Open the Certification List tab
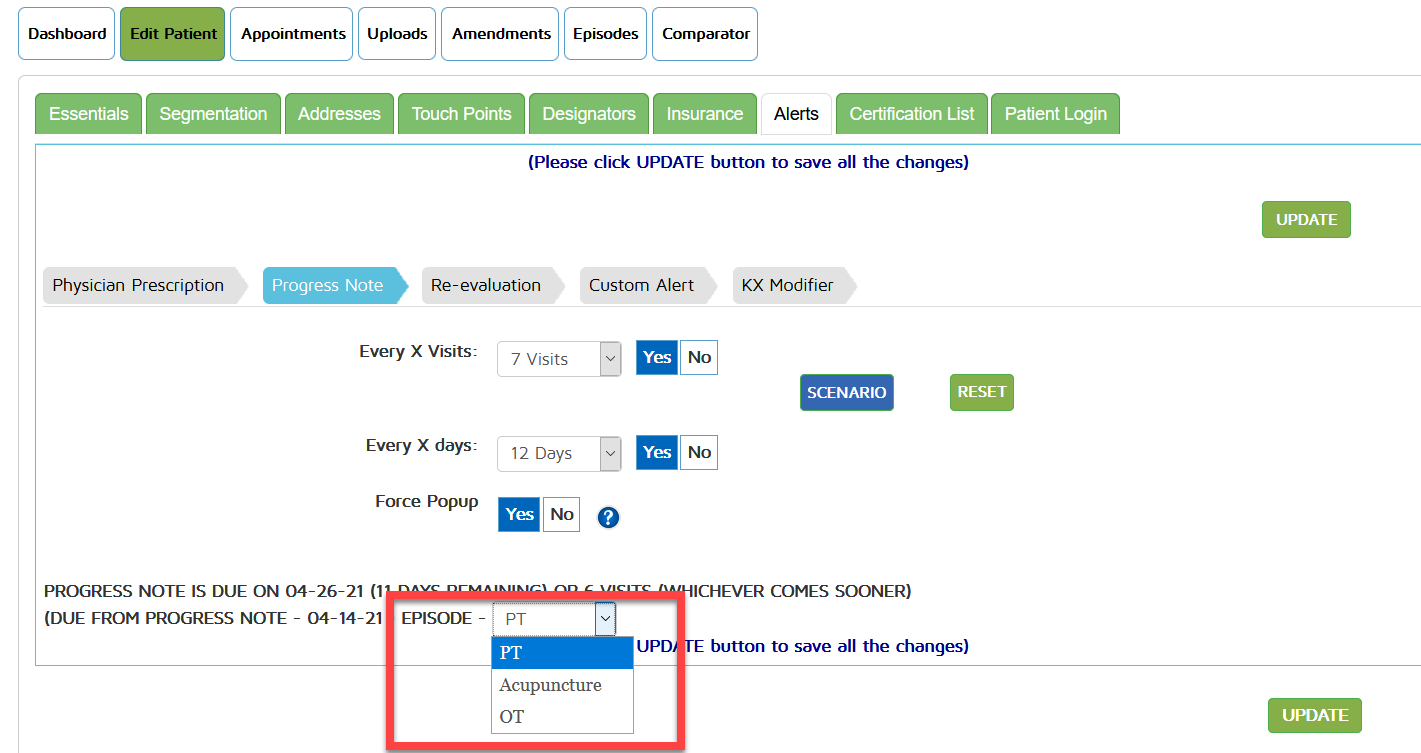1421x753 pixels. click(x=911, y=114)
